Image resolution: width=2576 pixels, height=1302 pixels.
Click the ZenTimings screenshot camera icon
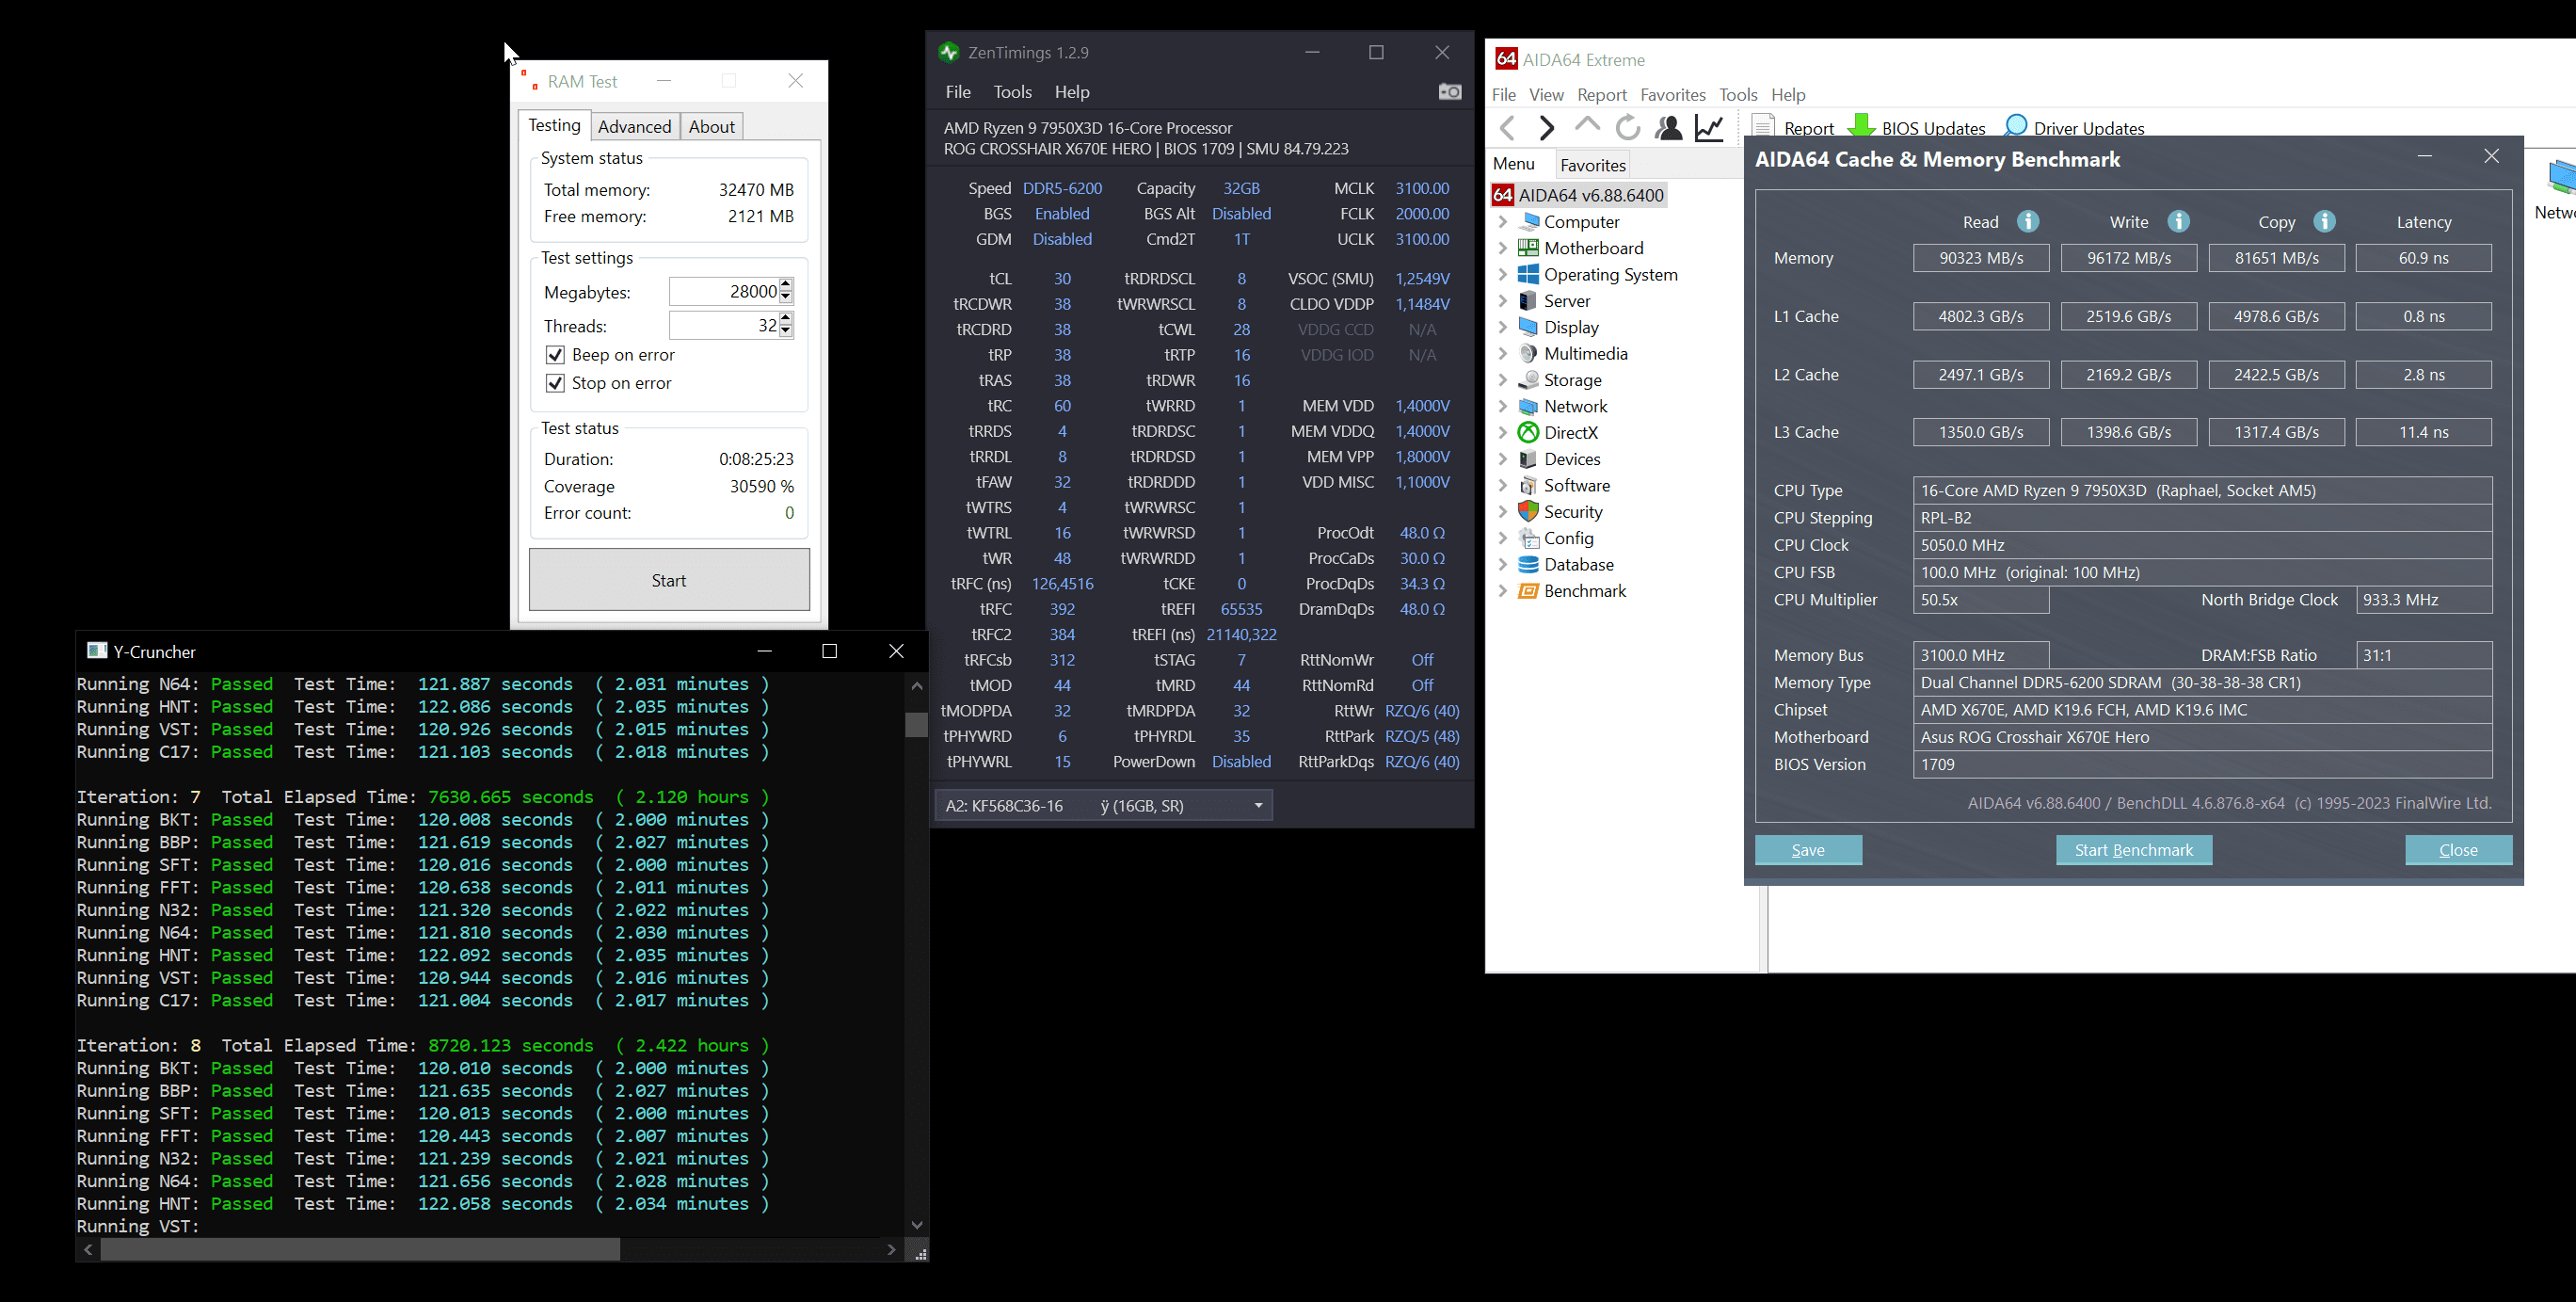tap(1449, 92)
